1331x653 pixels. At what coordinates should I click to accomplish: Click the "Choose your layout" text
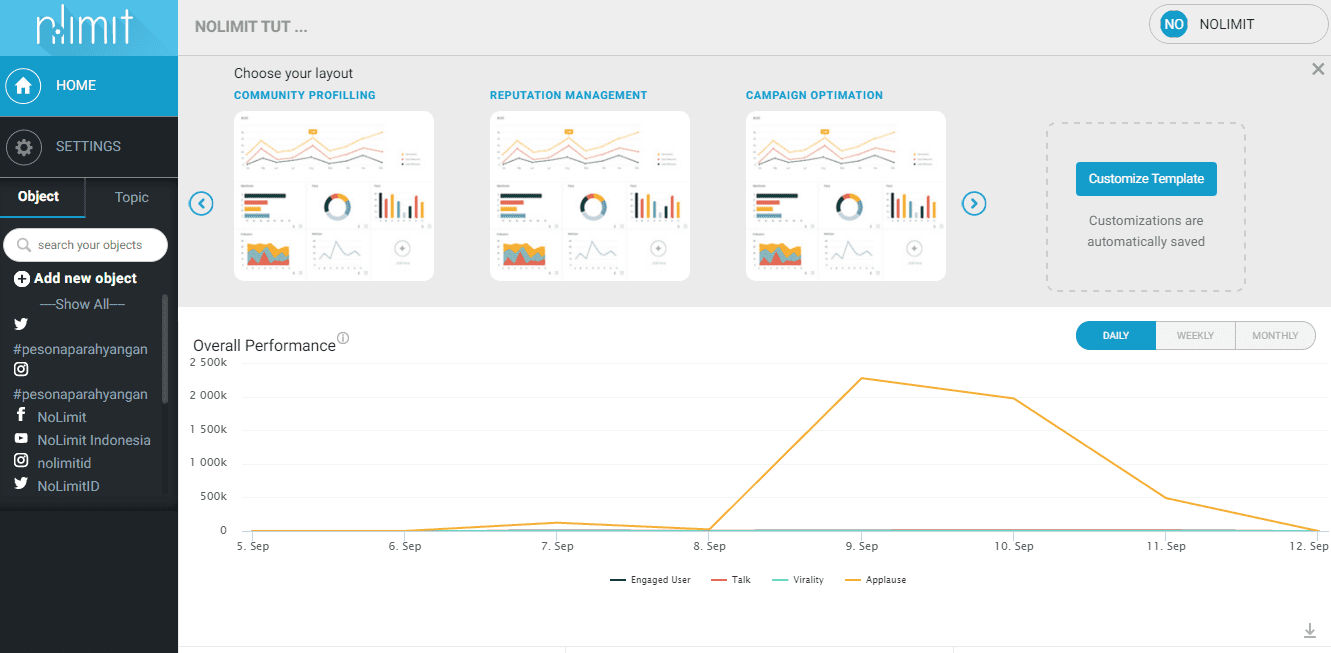click(x=293, y=74)
